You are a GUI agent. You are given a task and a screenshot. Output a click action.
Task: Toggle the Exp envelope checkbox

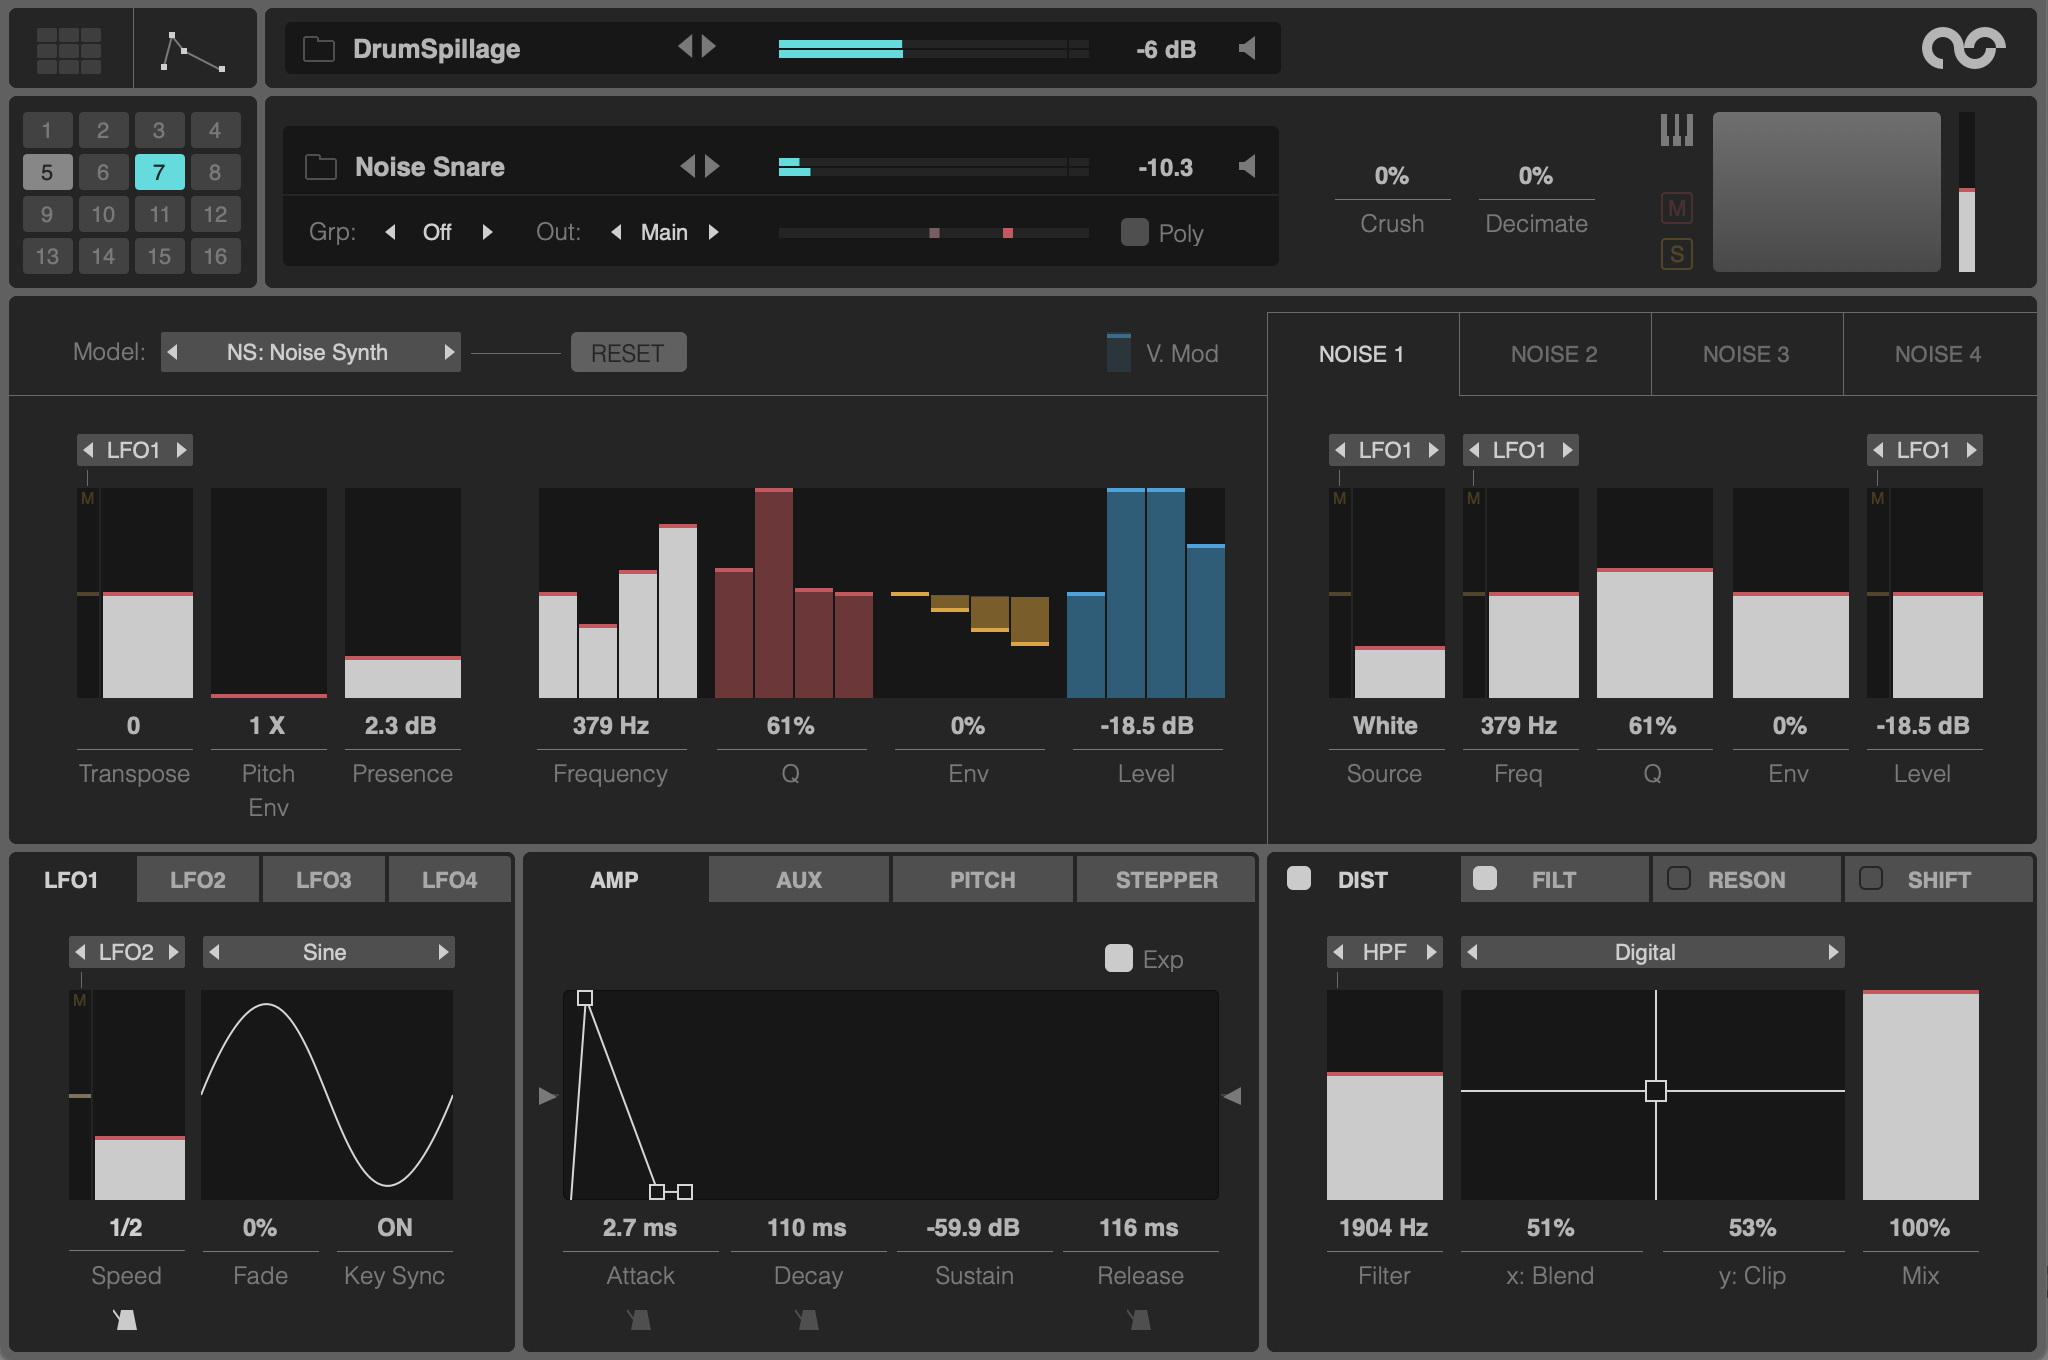pyautogui.click(x=1118, y=958)
